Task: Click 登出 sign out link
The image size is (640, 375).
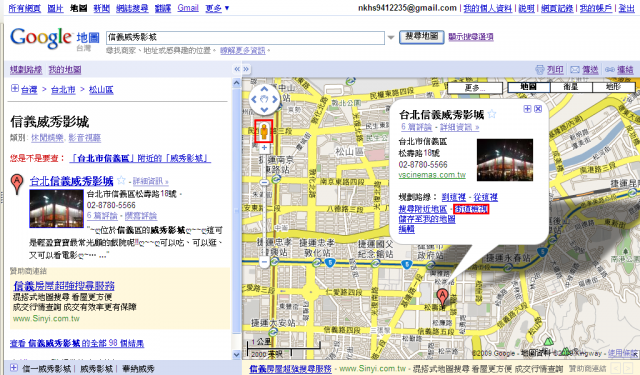Action: point(627,8)
